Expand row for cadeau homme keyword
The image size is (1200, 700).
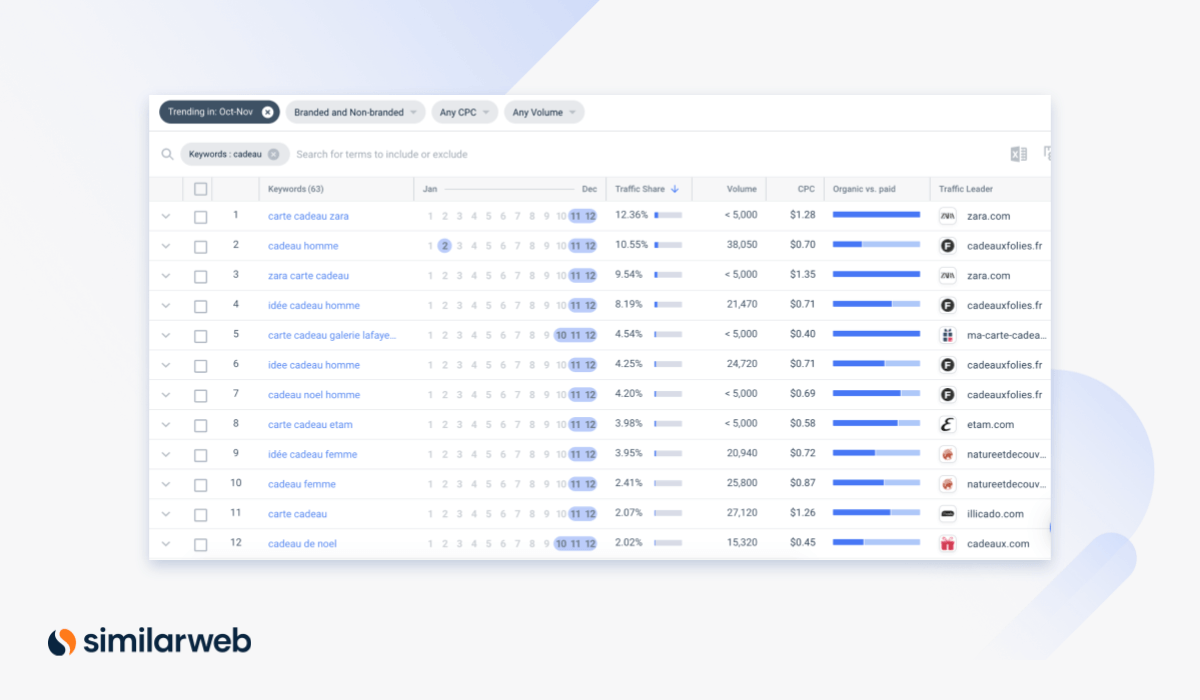click(166, 246)
